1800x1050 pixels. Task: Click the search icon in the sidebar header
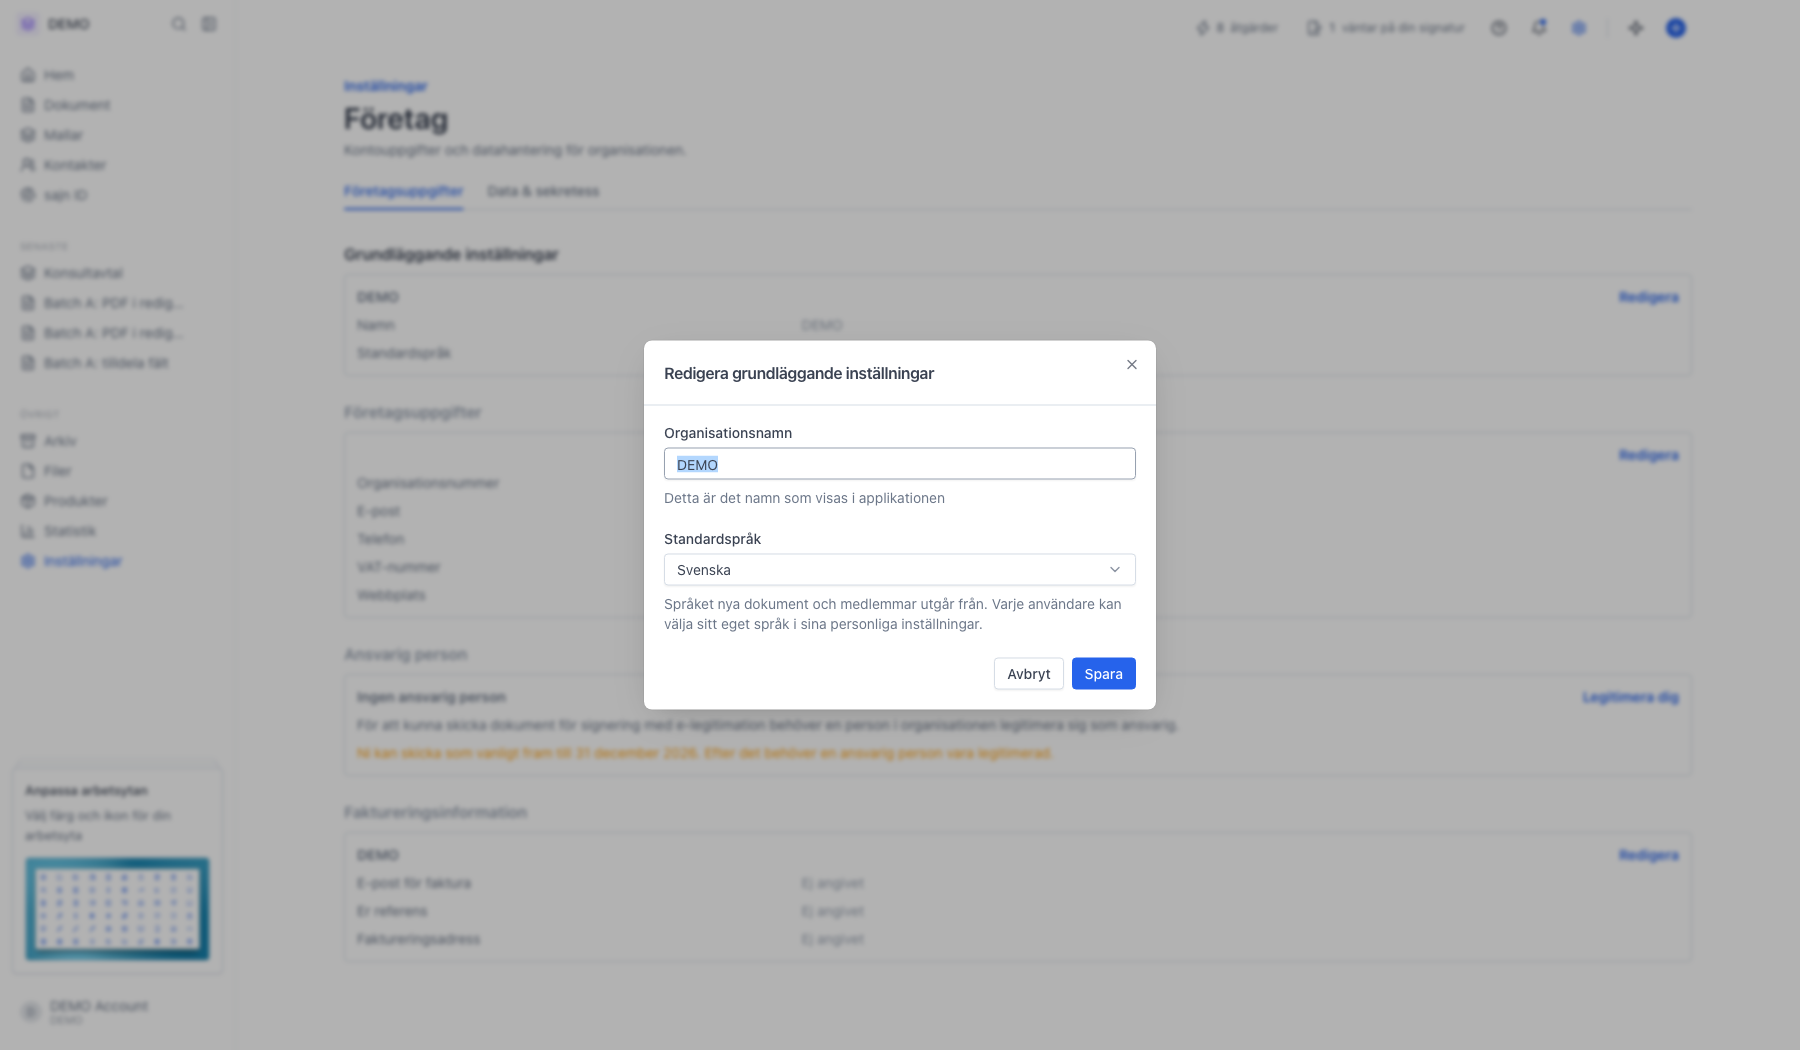click(179, 24)
